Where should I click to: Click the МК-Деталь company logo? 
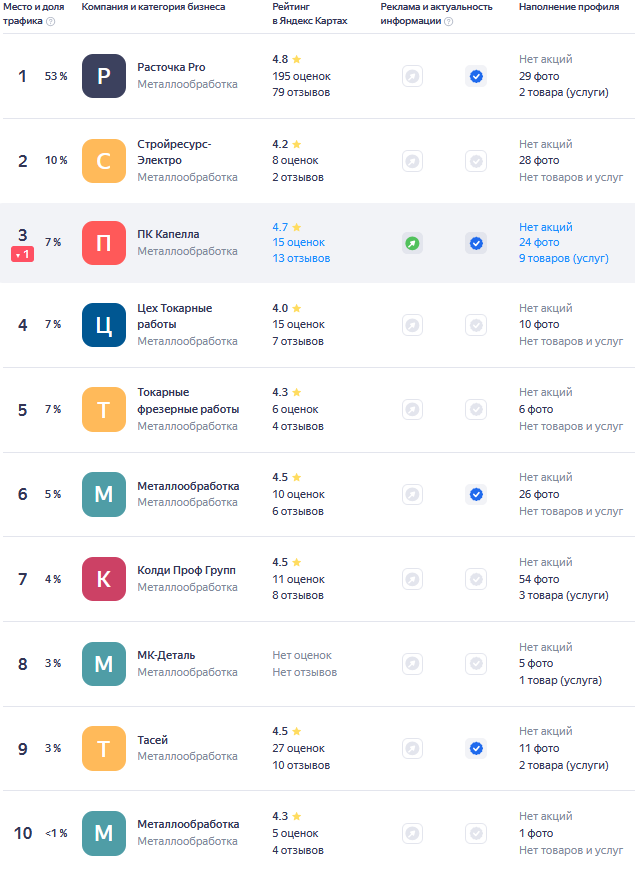click(x=104, y=663)
